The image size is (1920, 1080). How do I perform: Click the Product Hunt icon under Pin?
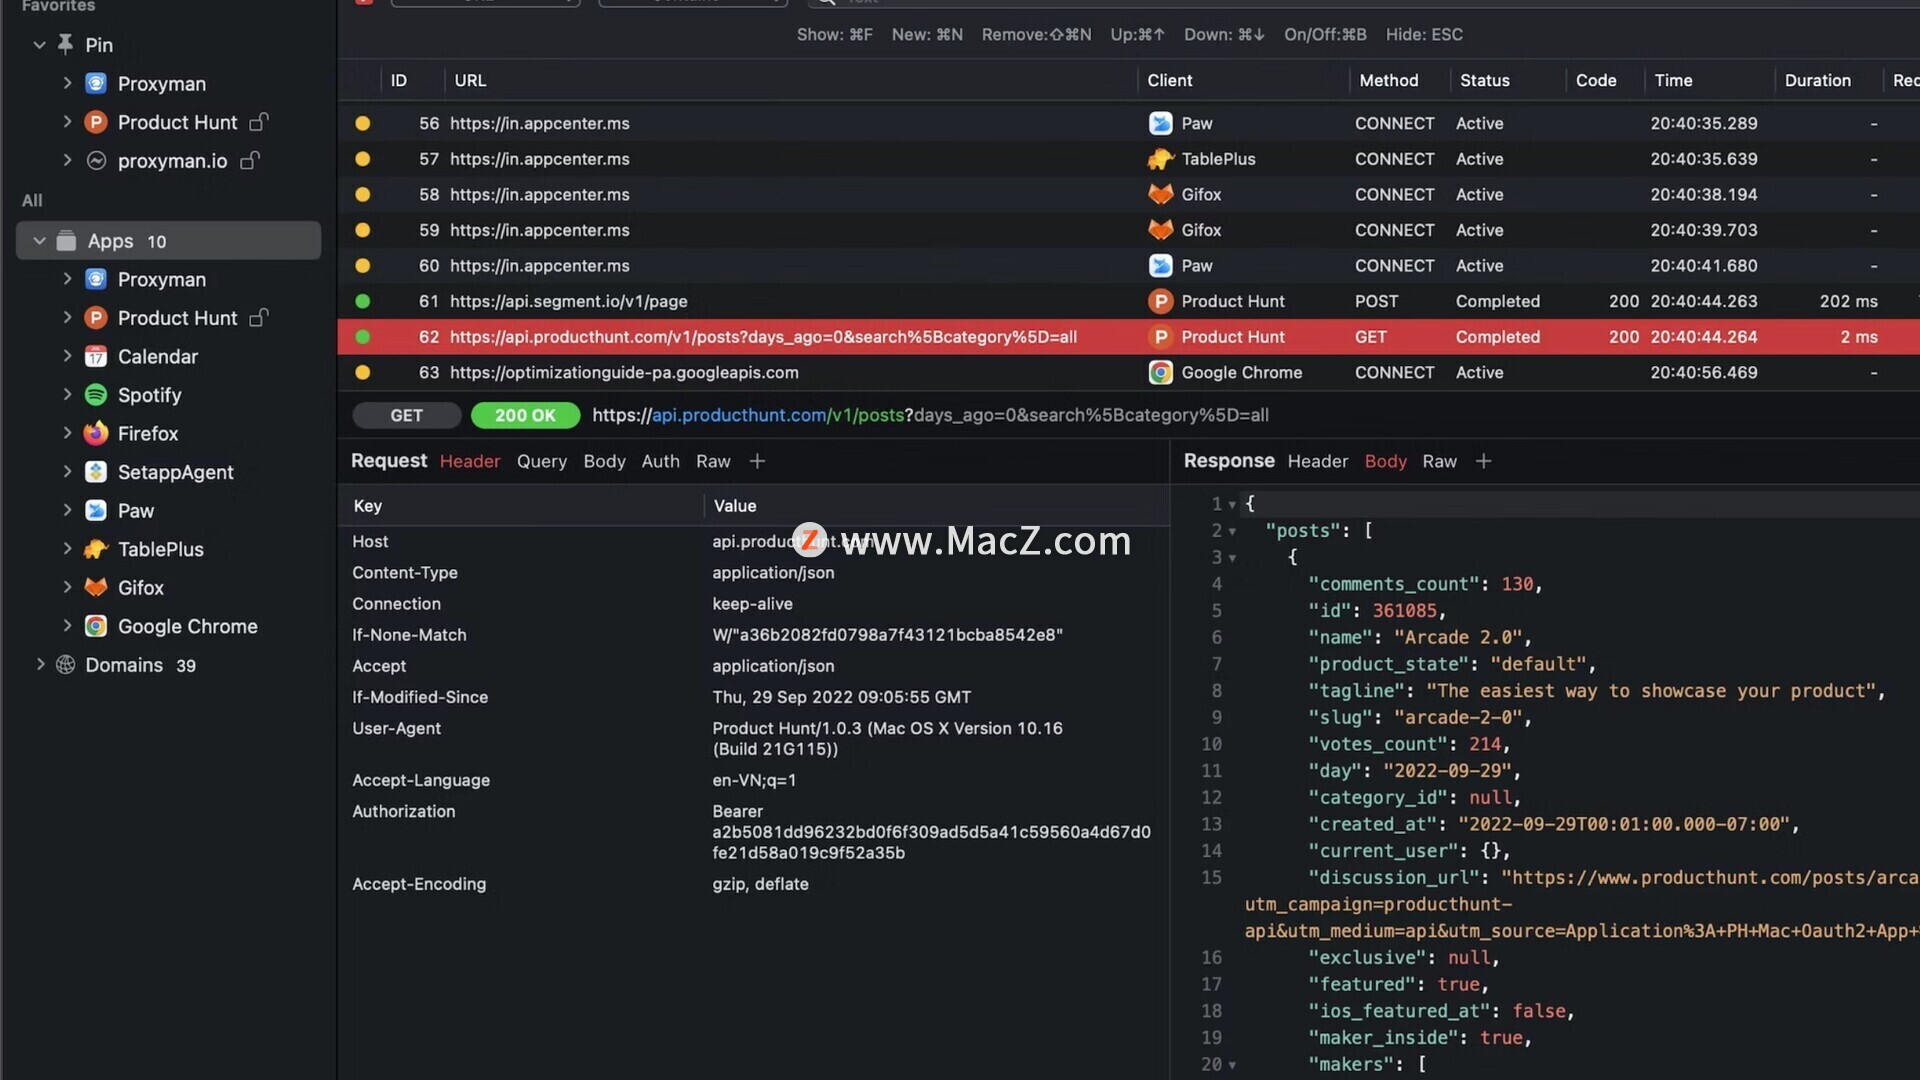pos(96,122)
